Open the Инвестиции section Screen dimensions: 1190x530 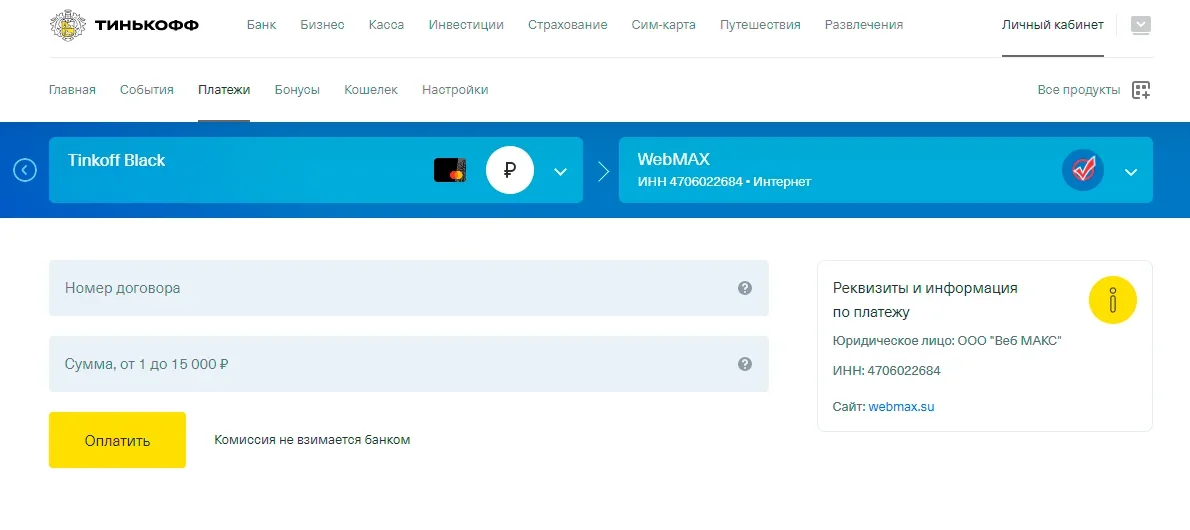[466, 25]
